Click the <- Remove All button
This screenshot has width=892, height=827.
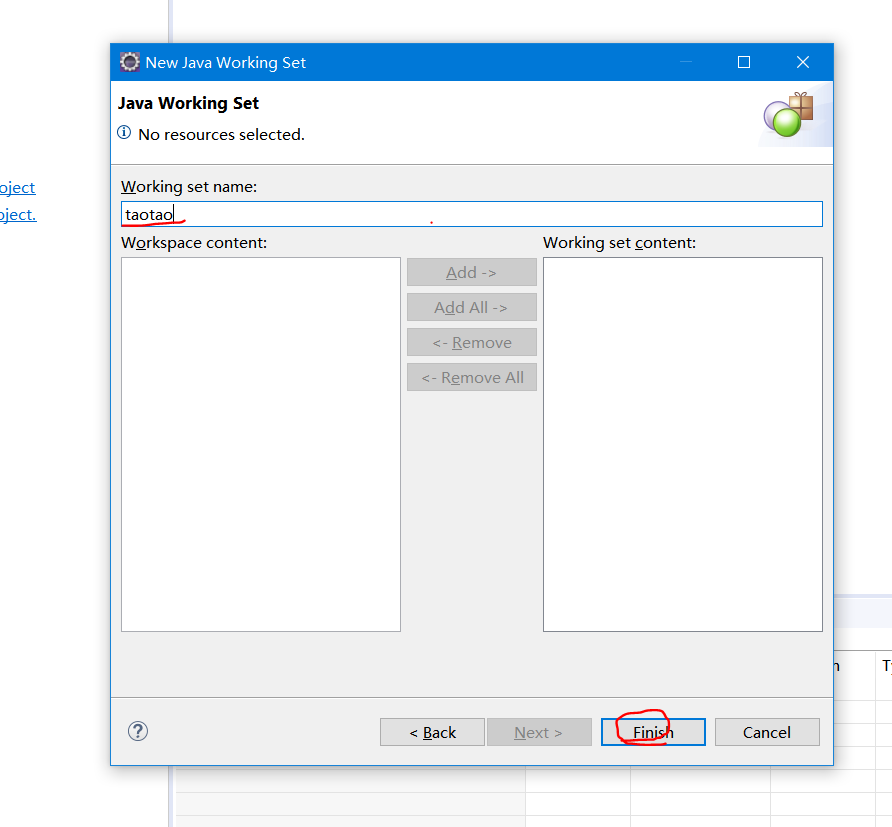472,378
